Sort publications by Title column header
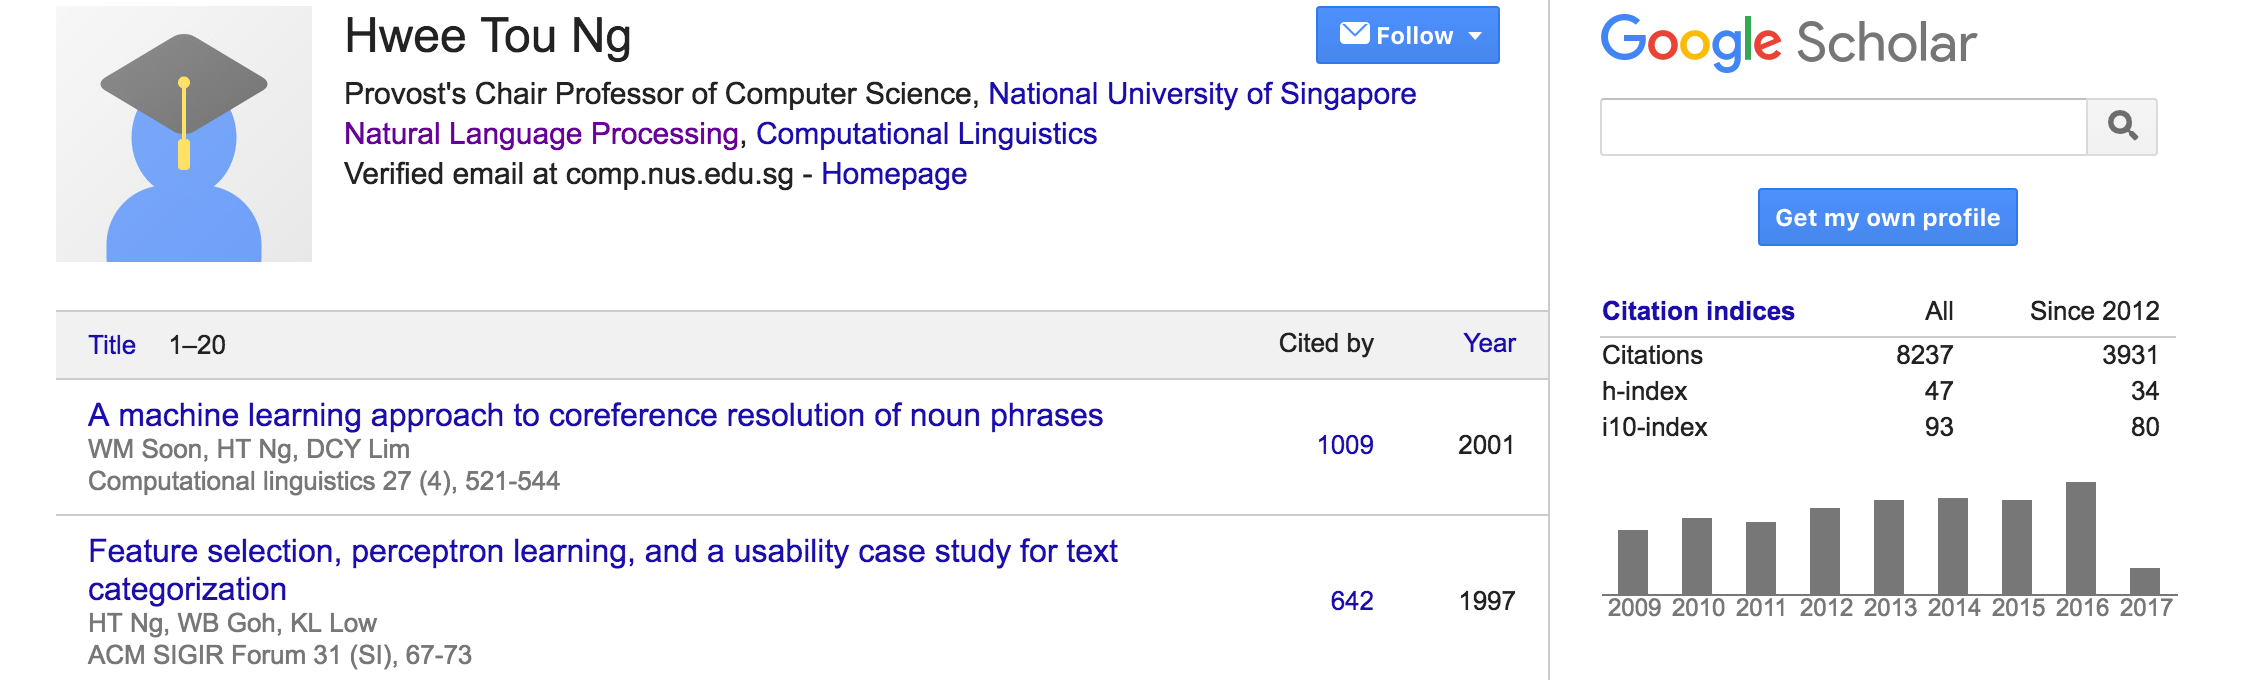This screenshot has height=680, width=2252. (x=112, y=345)
